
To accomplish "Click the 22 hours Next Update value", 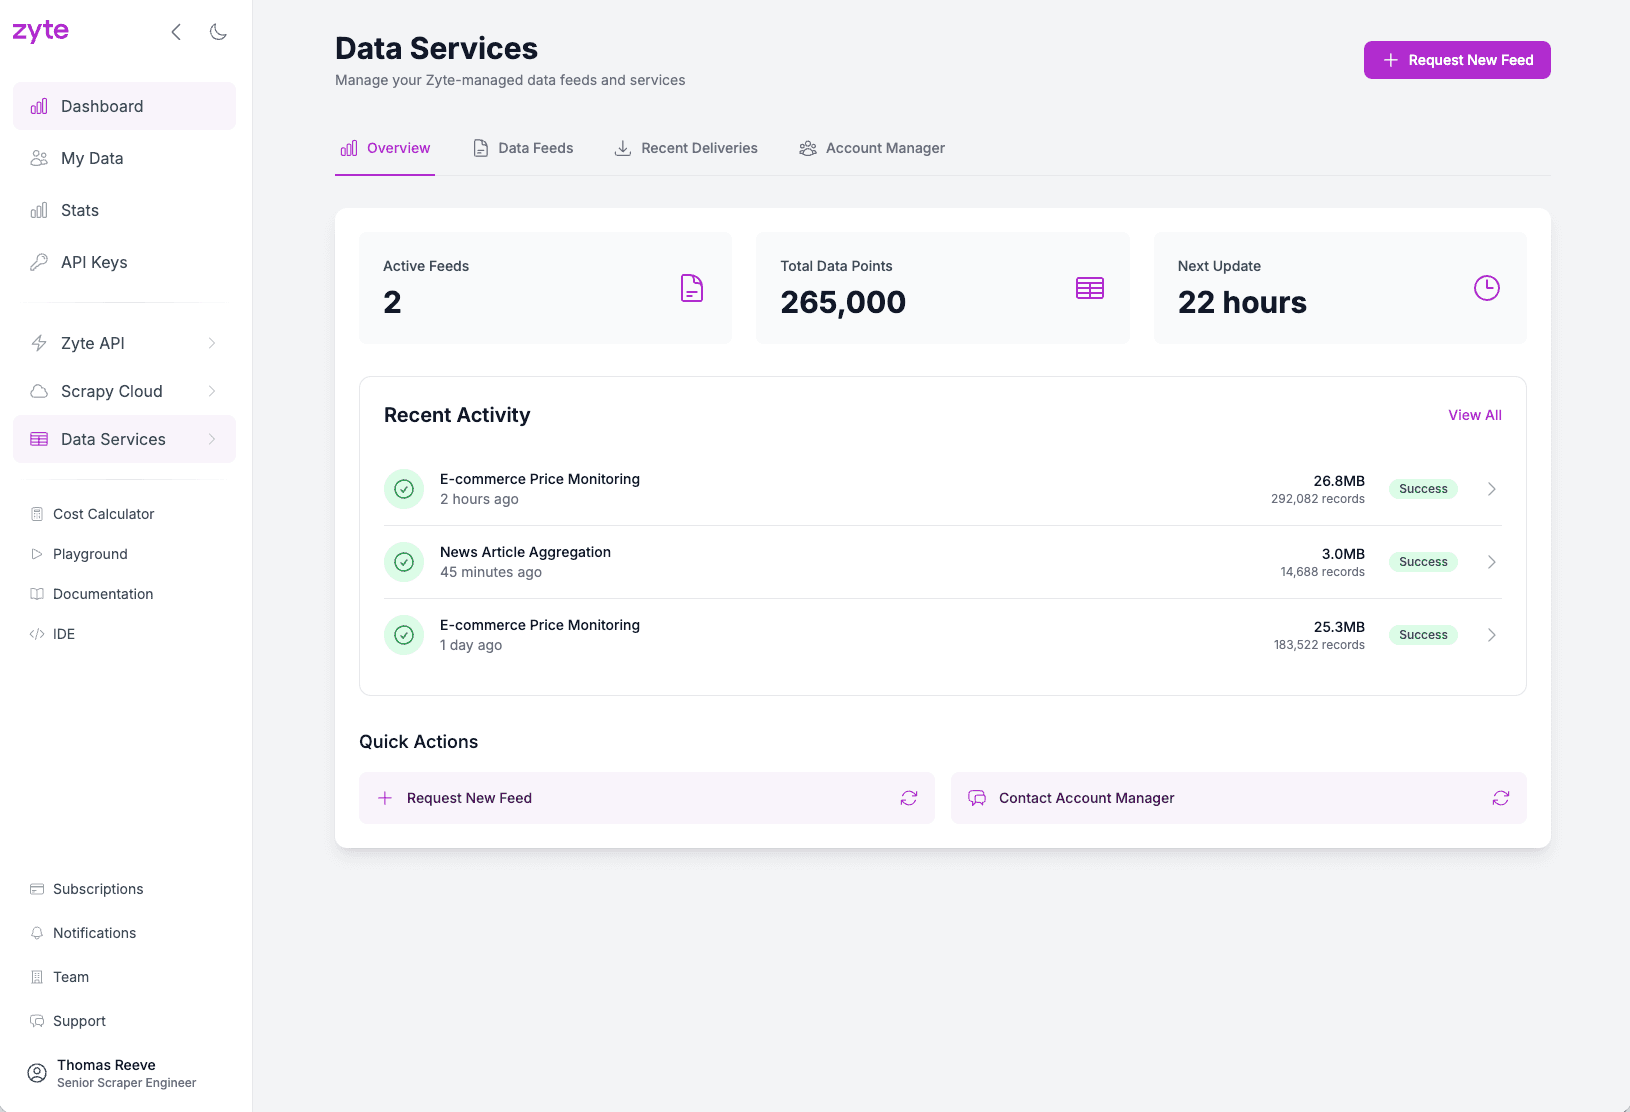I will coord(1242,302).
